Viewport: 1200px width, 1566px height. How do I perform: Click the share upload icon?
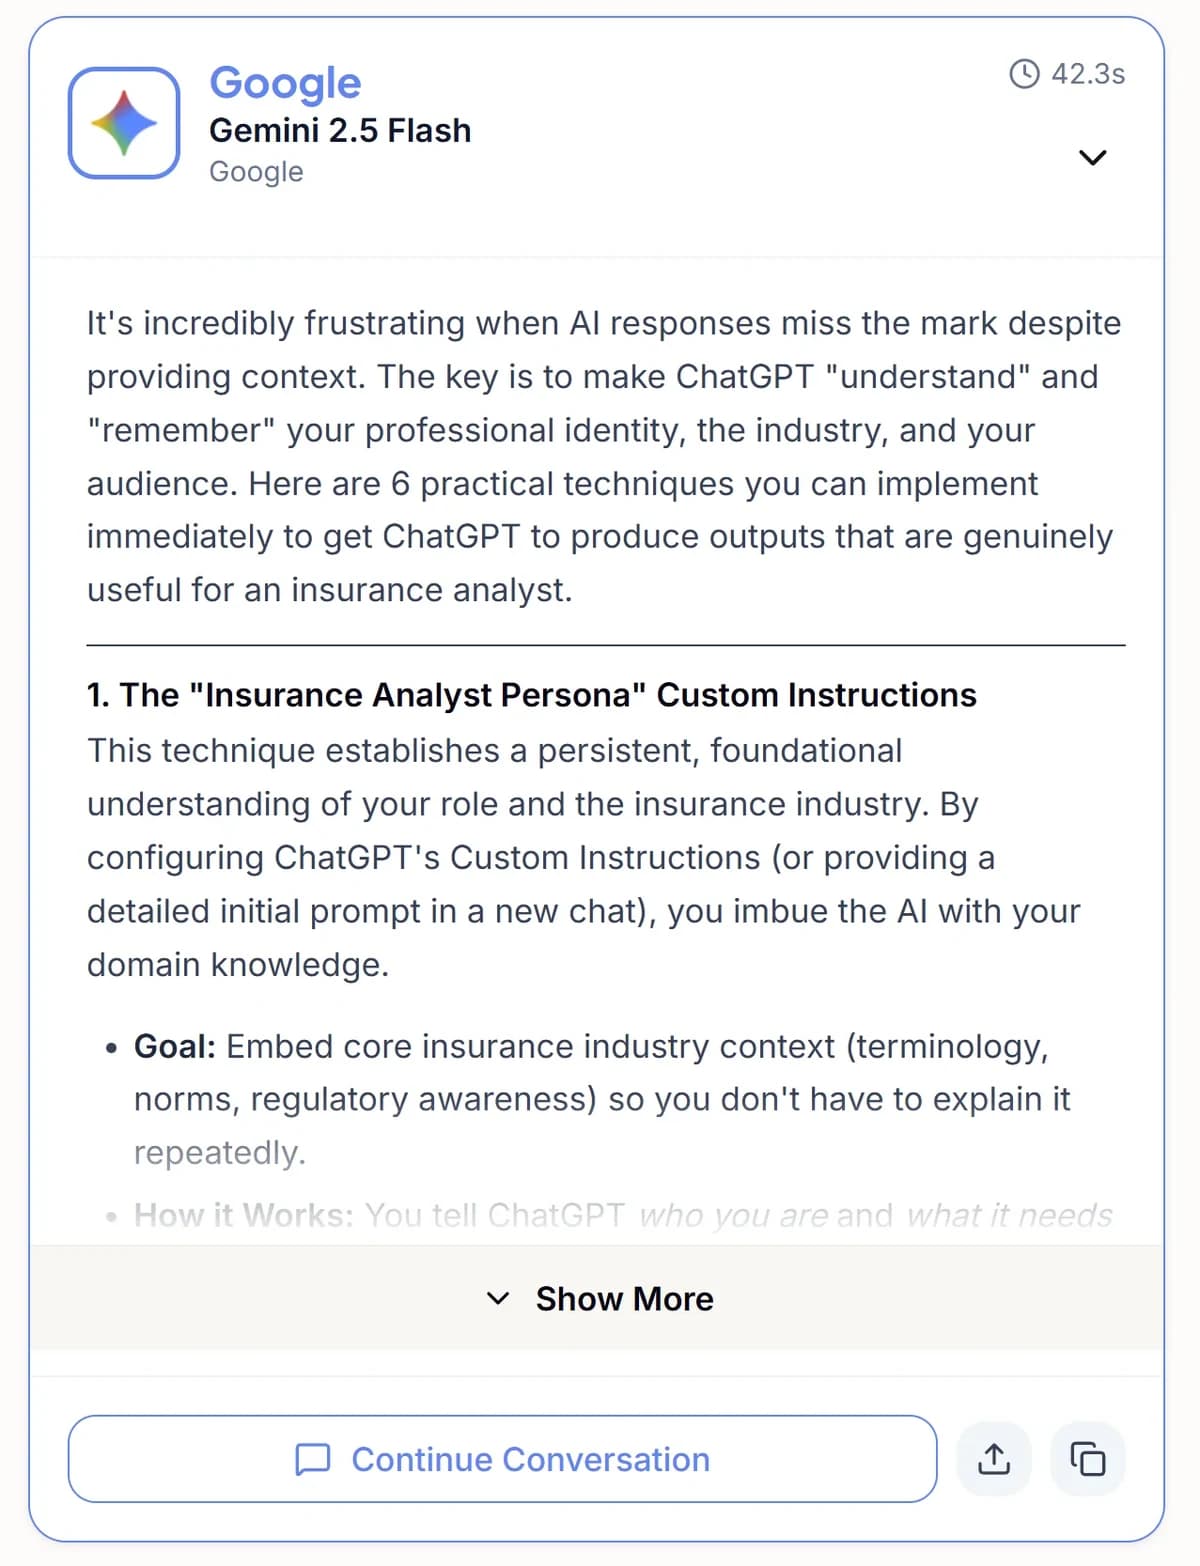[993, 1459]
